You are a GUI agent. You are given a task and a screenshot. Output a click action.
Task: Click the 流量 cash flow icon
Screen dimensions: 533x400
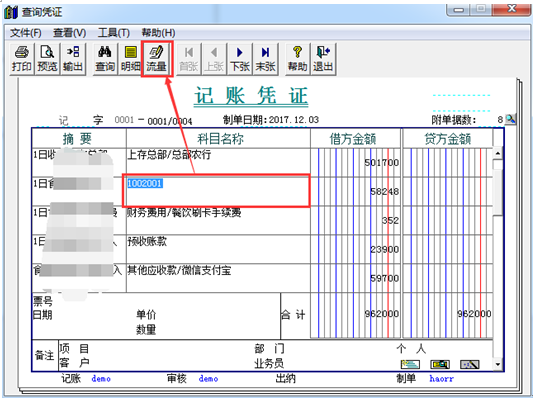[156, 58]
